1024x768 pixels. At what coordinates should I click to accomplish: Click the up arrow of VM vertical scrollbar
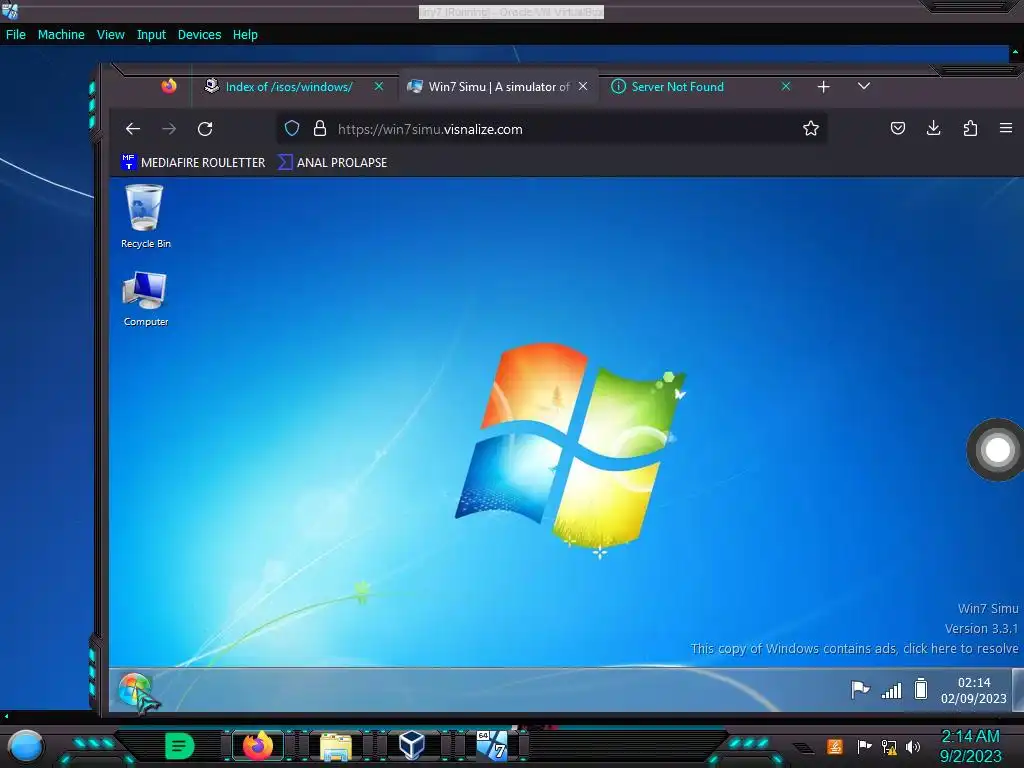(1016, 52)
